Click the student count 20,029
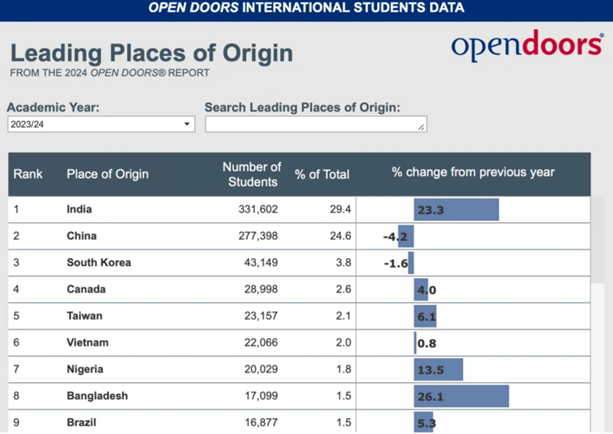Screen dimensions: 613x434 click(x=261, y=369)
